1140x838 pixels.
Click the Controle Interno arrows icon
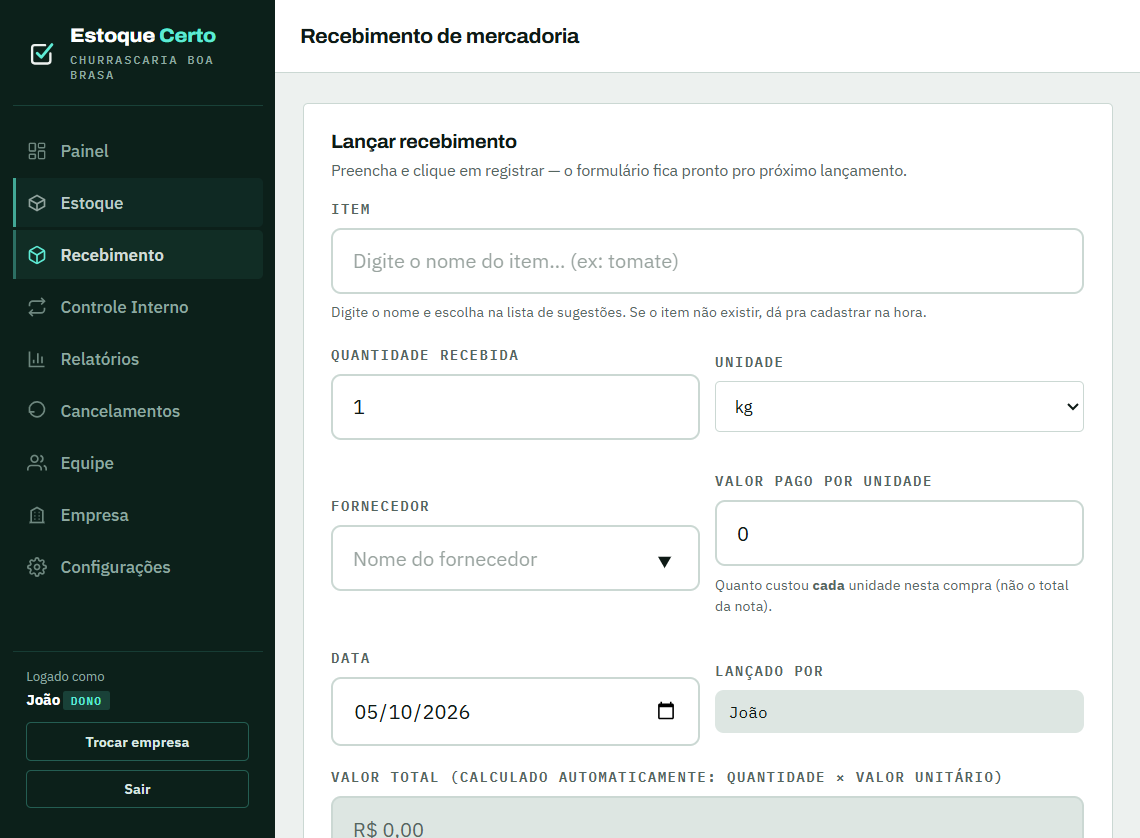coord(36,307)
